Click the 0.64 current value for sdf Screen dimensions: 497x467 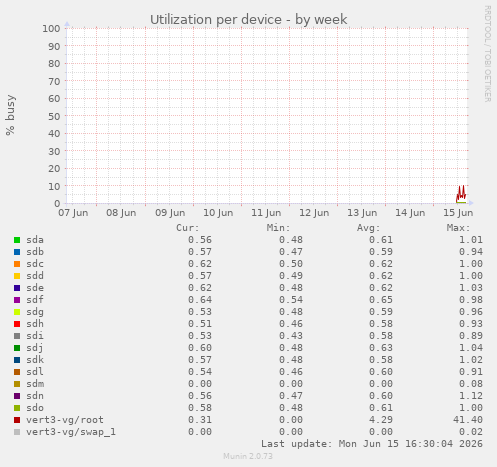click(200, 300)
